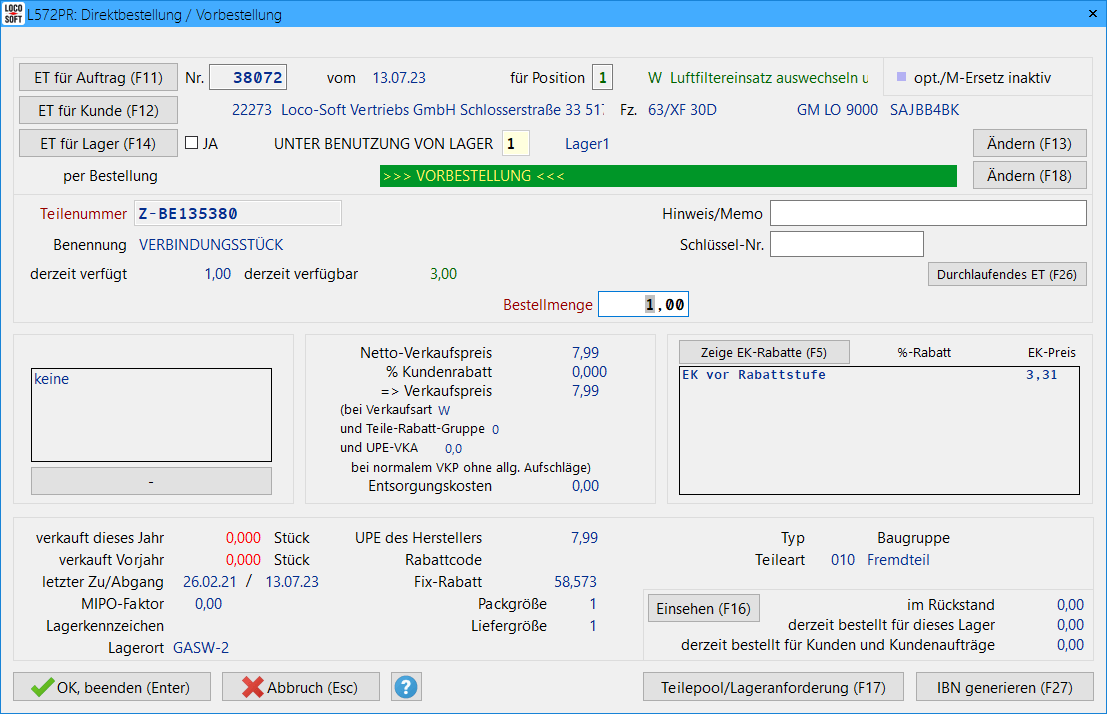Click Einsehen (F16) button
The height and width of the screenshot is (714, 1107).
704,608
